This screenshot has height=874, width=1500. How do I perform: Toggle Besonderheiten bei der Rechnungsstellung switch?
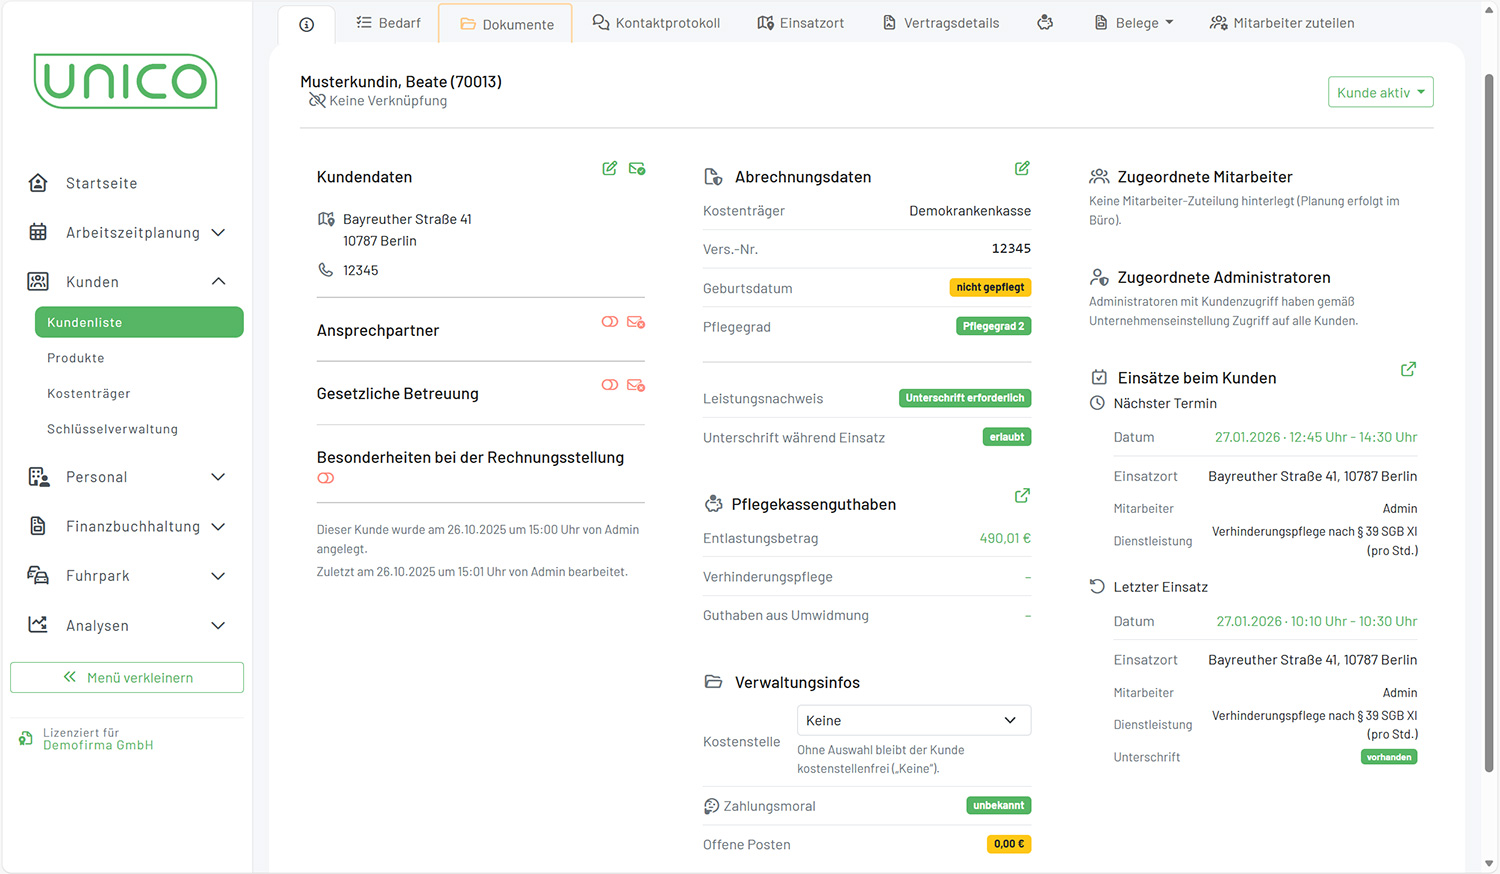[x=326, y=479]
